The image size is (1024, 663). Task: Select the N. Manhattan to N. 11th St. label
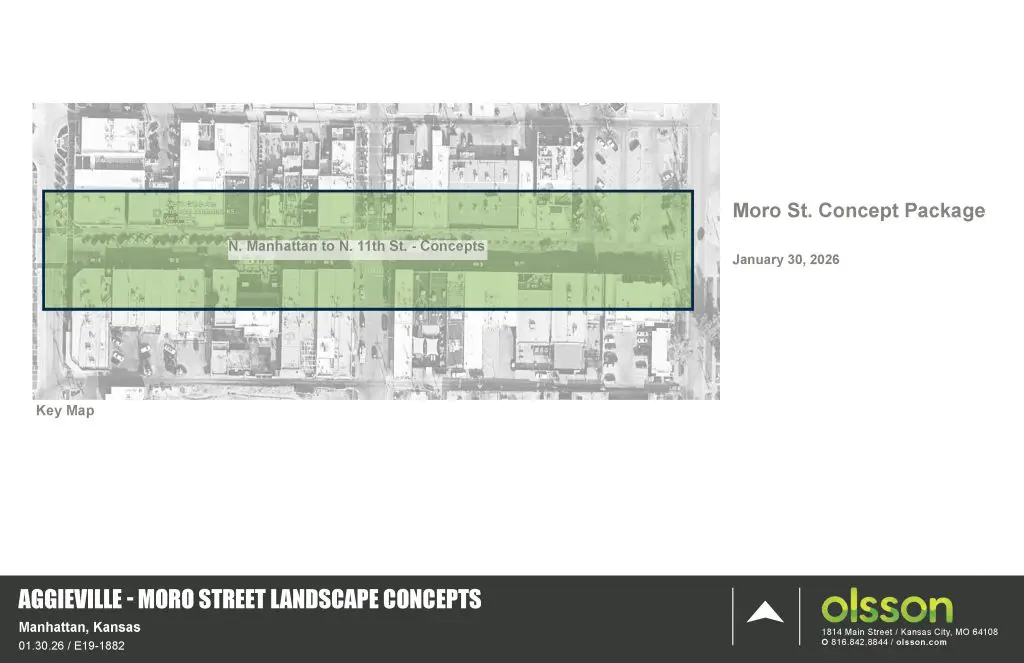[x=356, y=246]
